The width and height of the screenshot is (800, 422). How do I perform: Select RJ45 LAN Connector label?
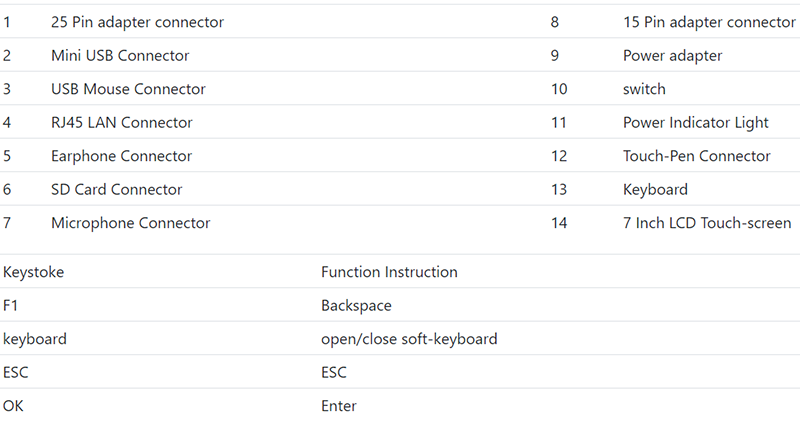click(121, 122)
